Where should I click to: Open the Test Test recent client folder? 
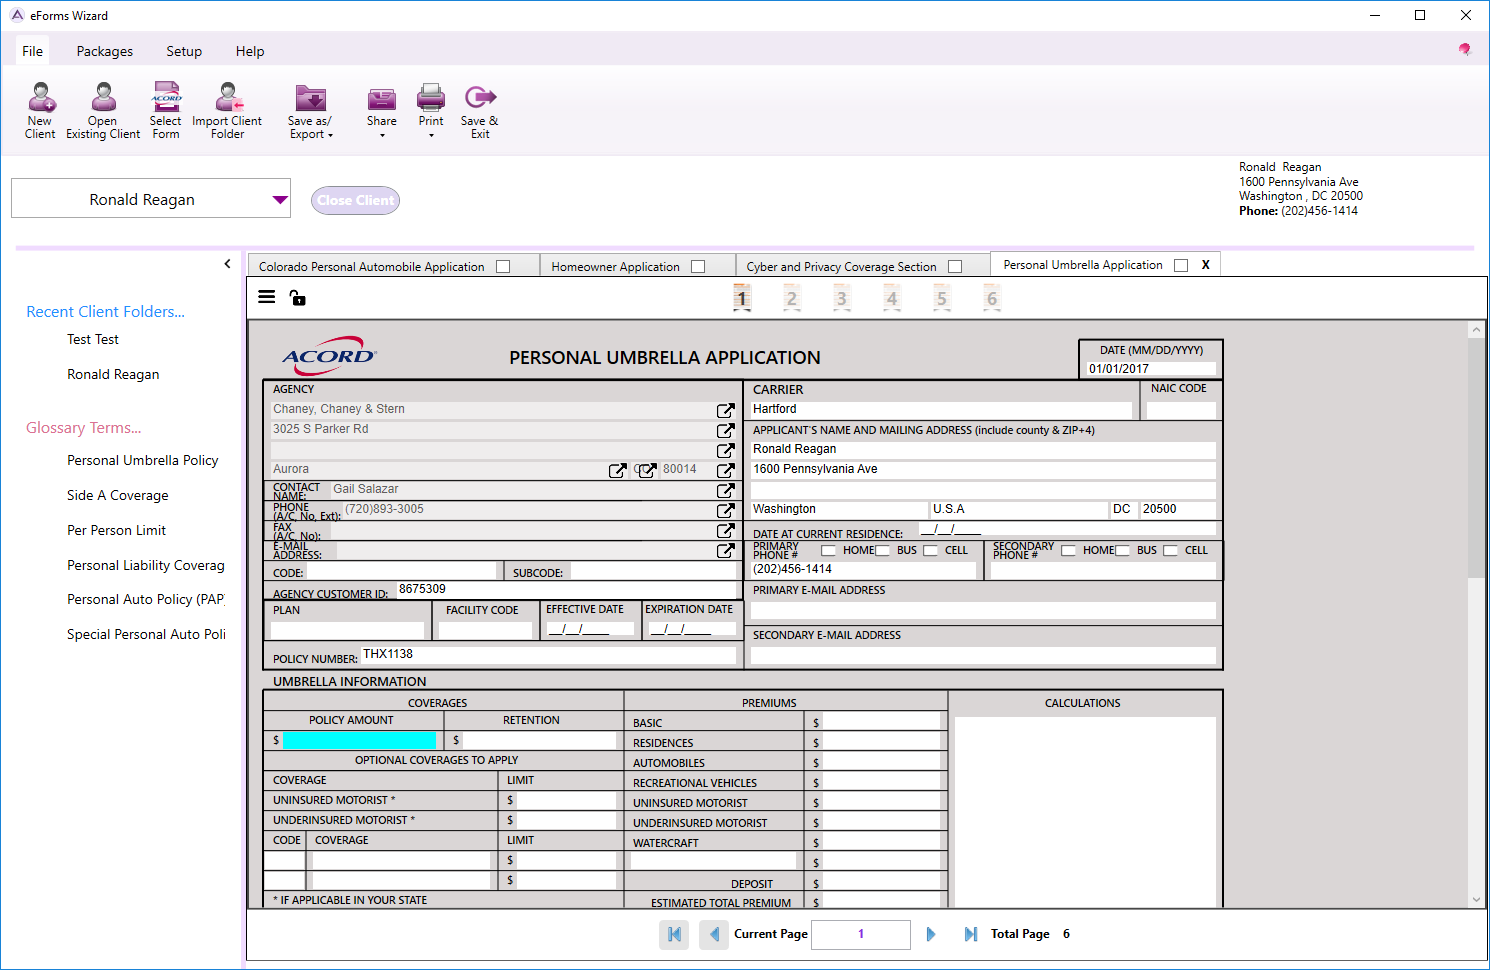pos(93,339)
